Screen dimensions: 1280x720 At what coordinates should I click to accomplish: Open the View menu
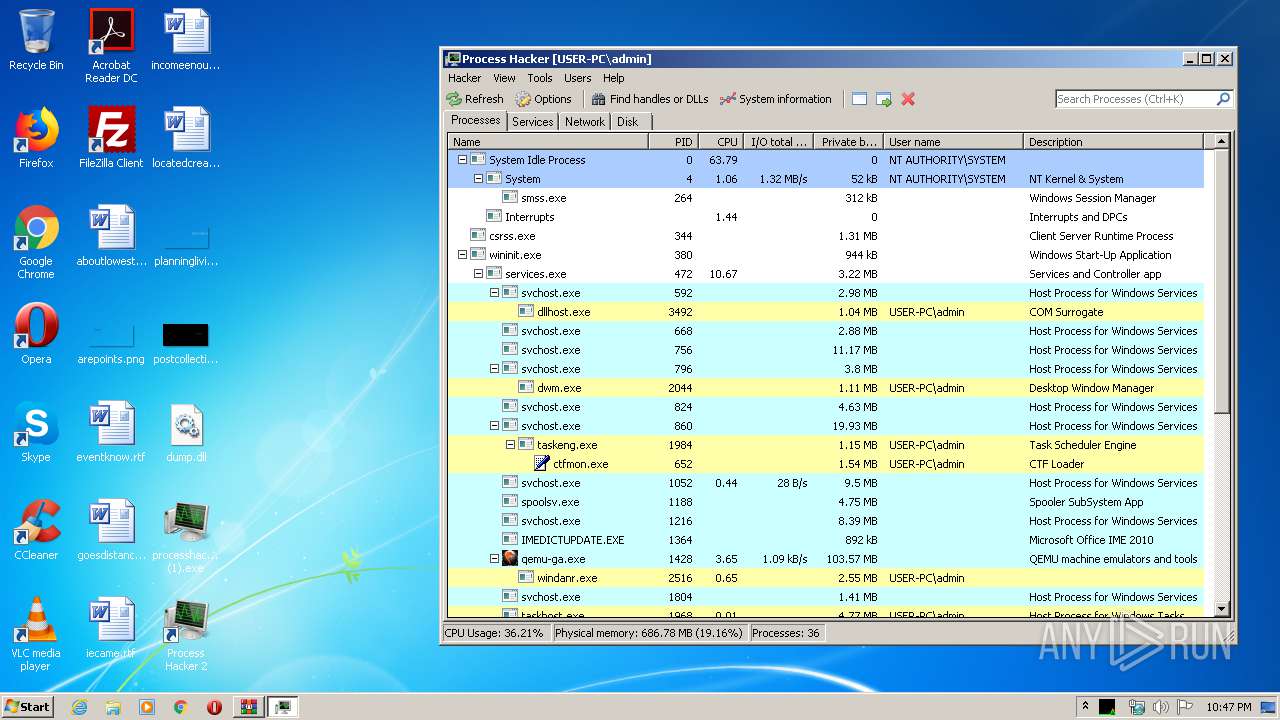[504, 78]
